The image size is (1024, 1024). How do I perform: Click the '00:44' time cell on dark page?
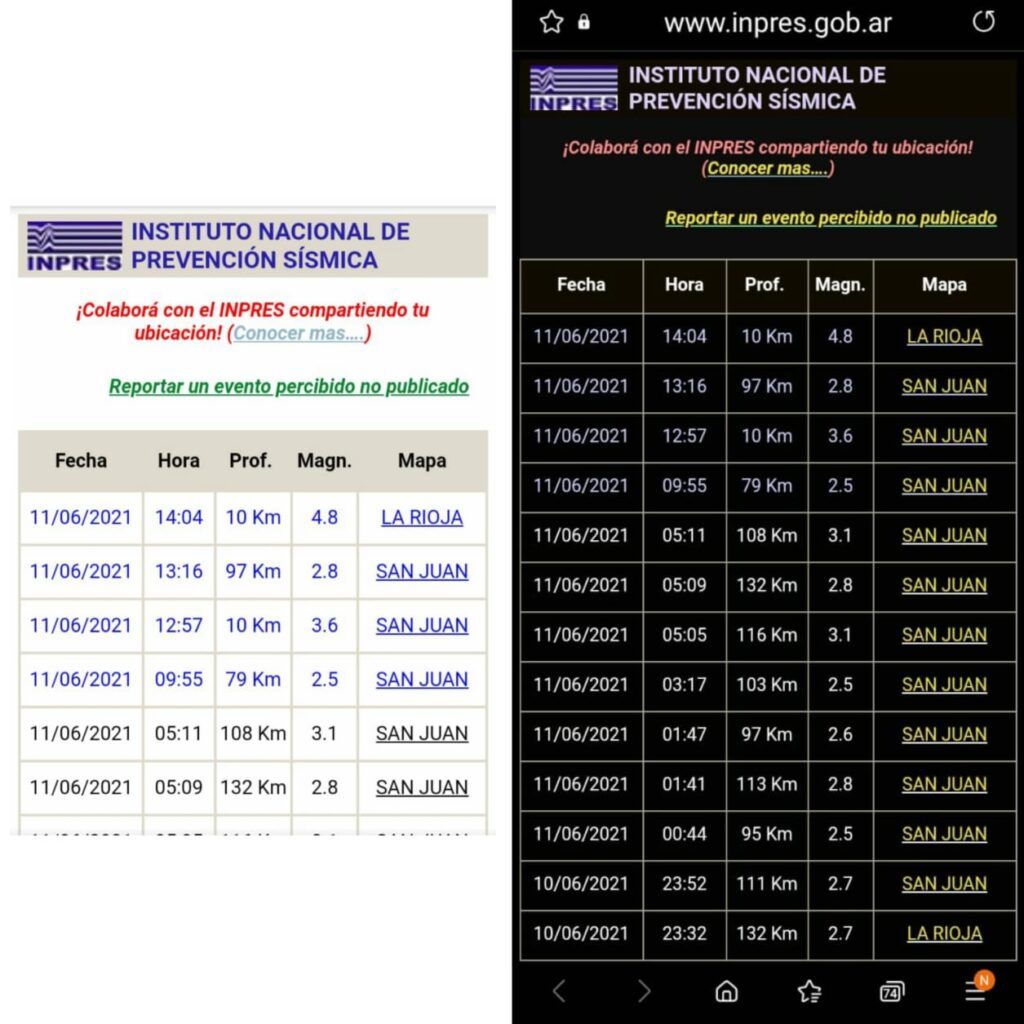(x=684, y=834)
